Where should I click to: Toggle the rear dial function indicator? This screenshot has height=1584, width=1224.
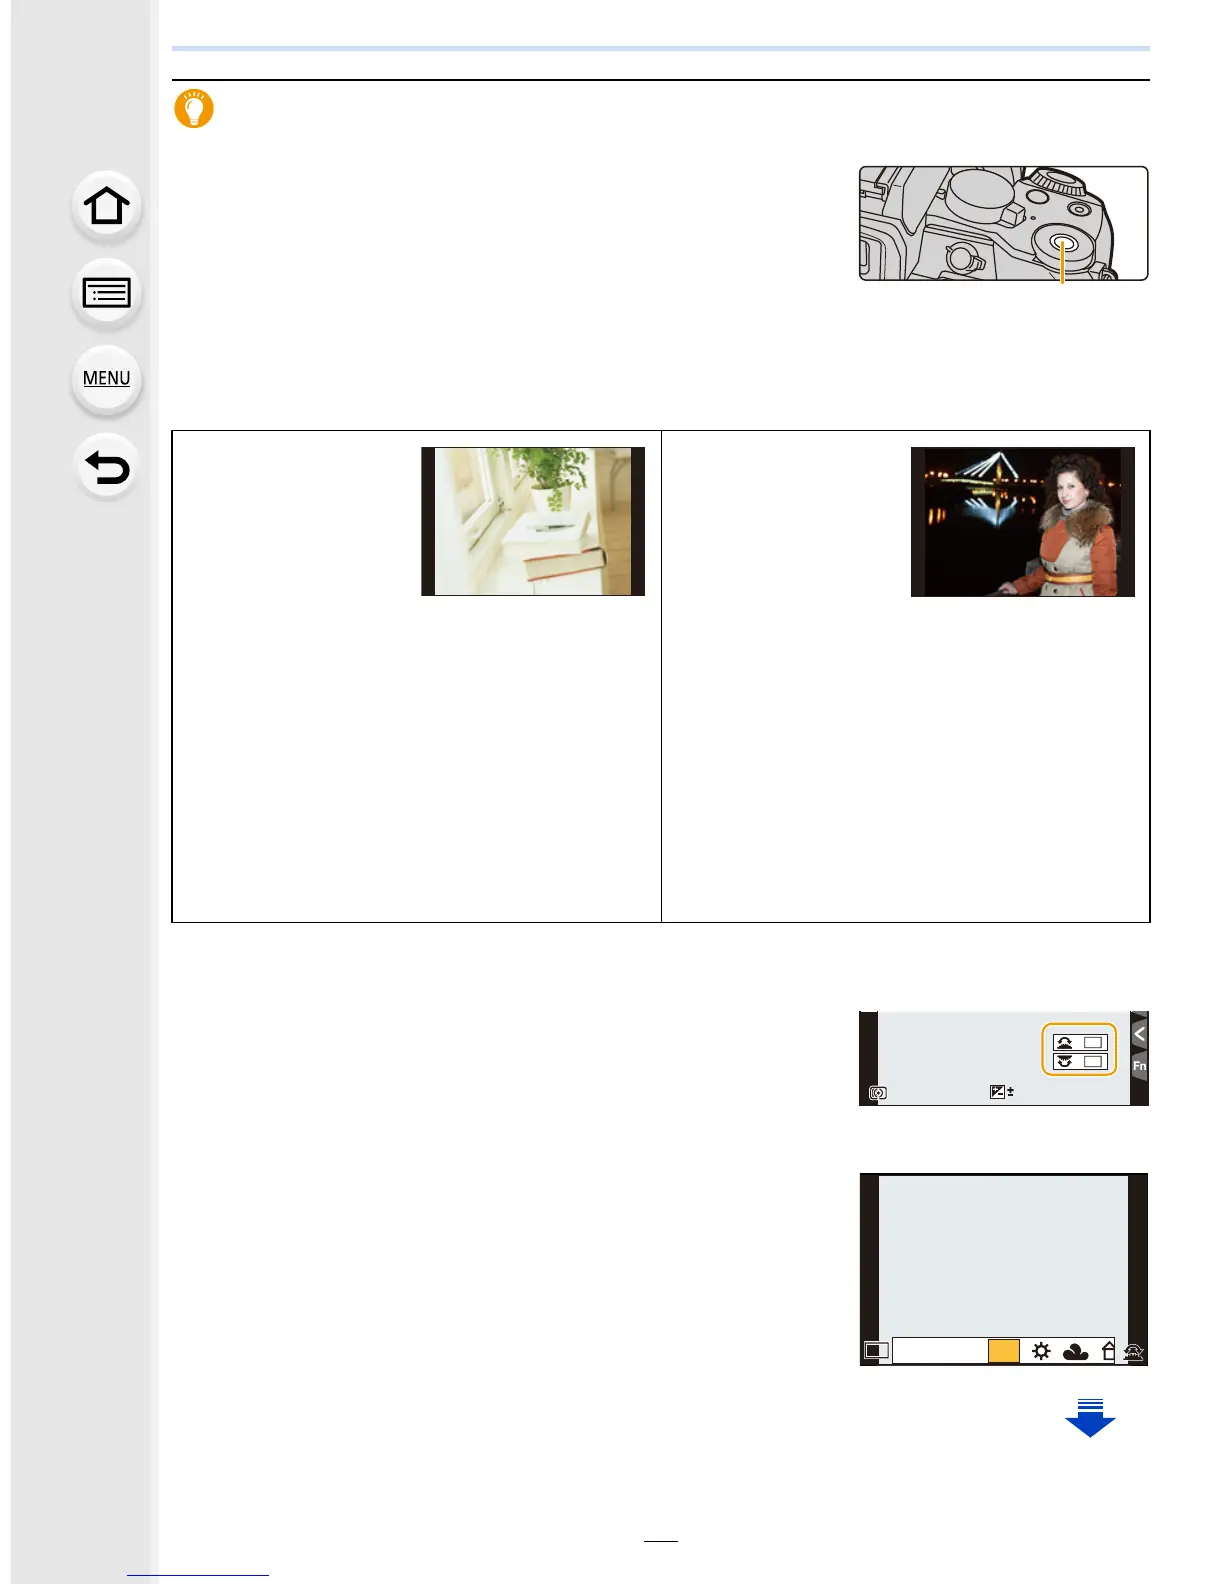(1080, 1061)
